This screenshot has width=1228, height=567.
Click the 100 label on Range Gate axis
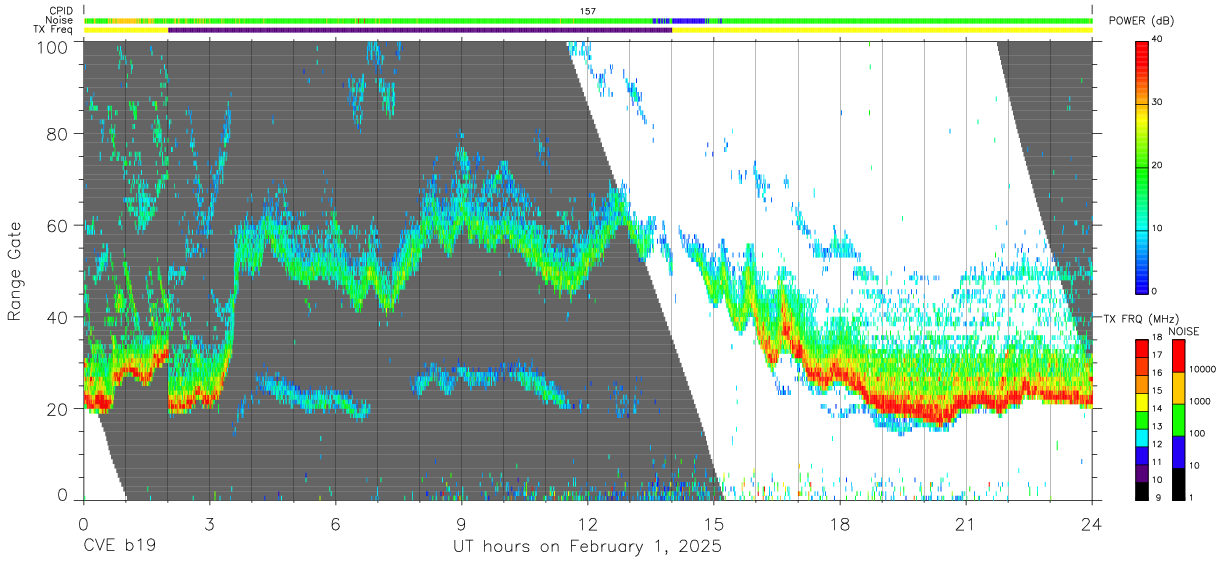(52, 47)
